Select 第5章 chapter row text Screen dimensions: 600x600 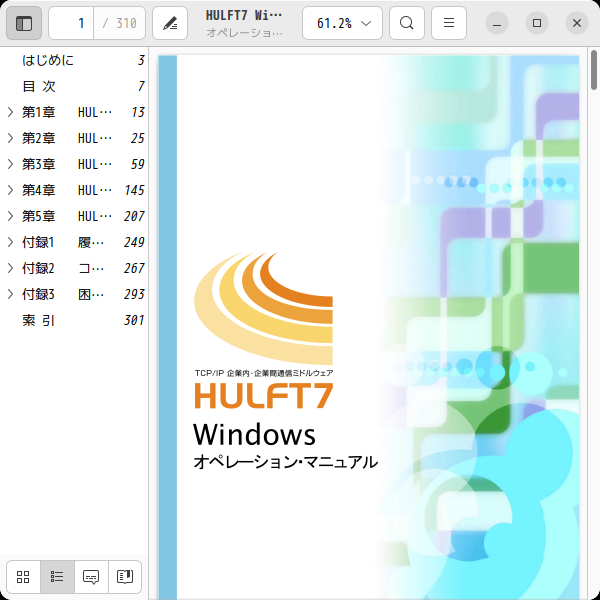[67, 216]
